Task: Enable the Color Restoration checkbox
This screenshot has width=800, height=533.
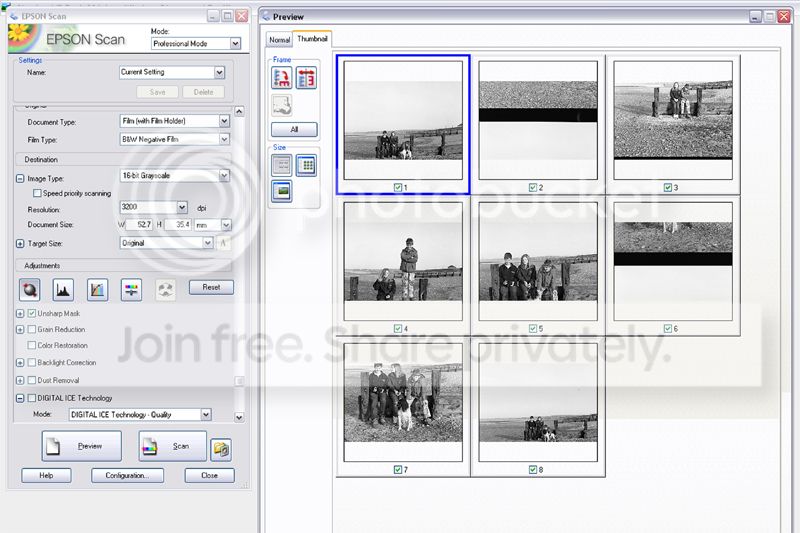Action: click(32, 345)
